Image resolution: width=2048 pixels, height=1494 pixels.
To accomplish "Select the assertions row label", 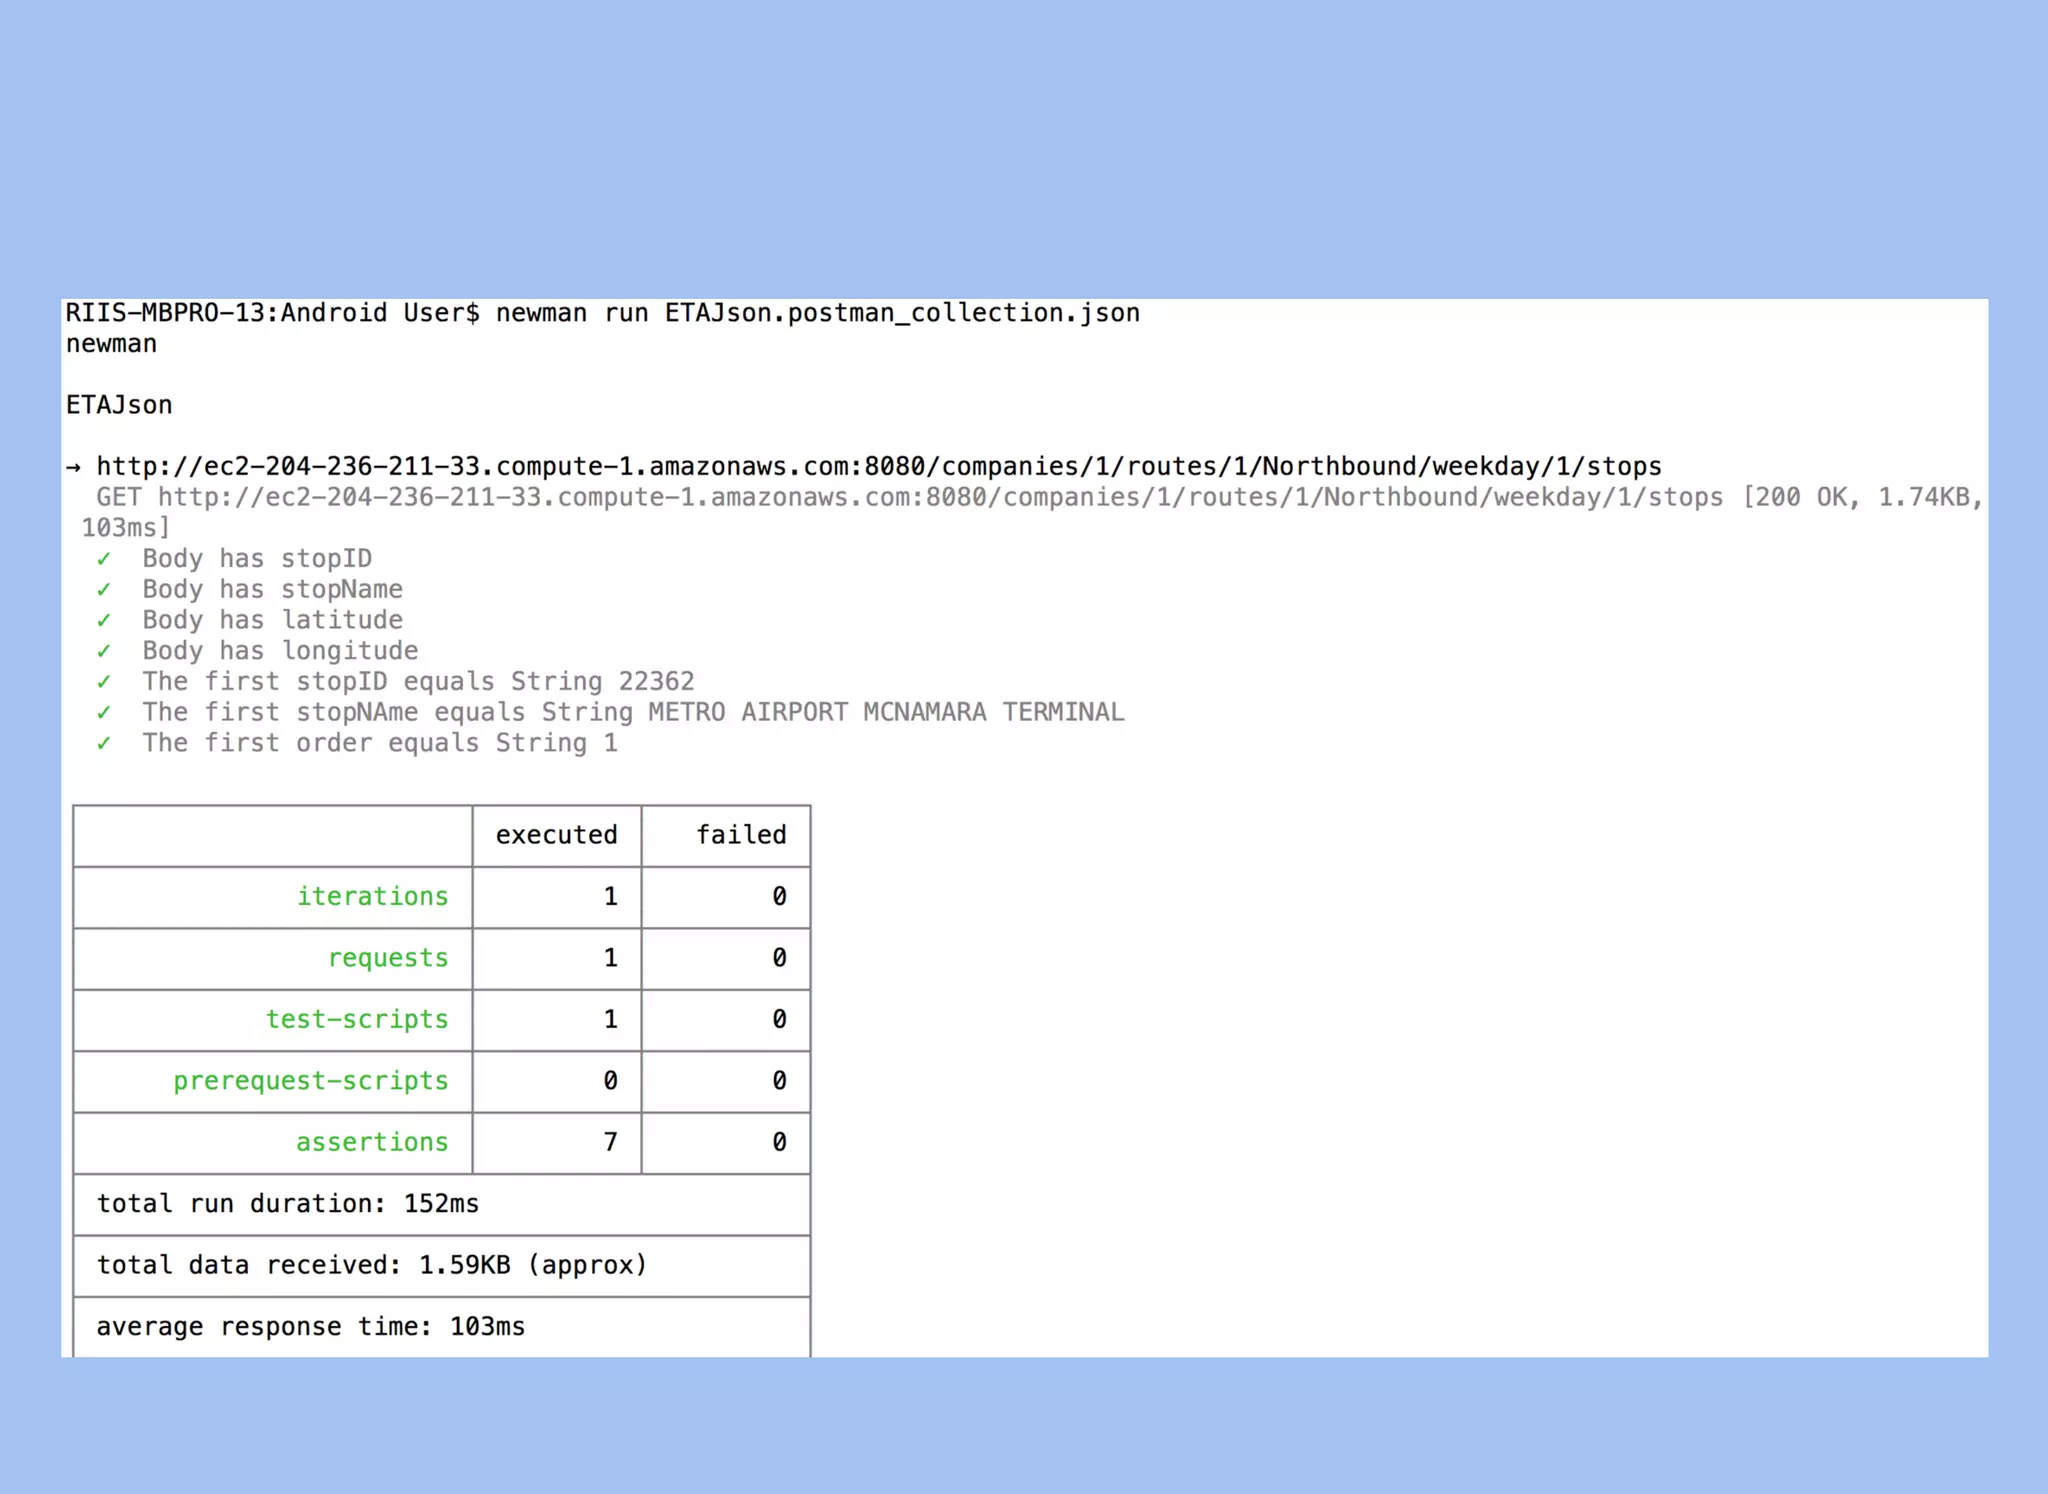I will click(372, 1142).
